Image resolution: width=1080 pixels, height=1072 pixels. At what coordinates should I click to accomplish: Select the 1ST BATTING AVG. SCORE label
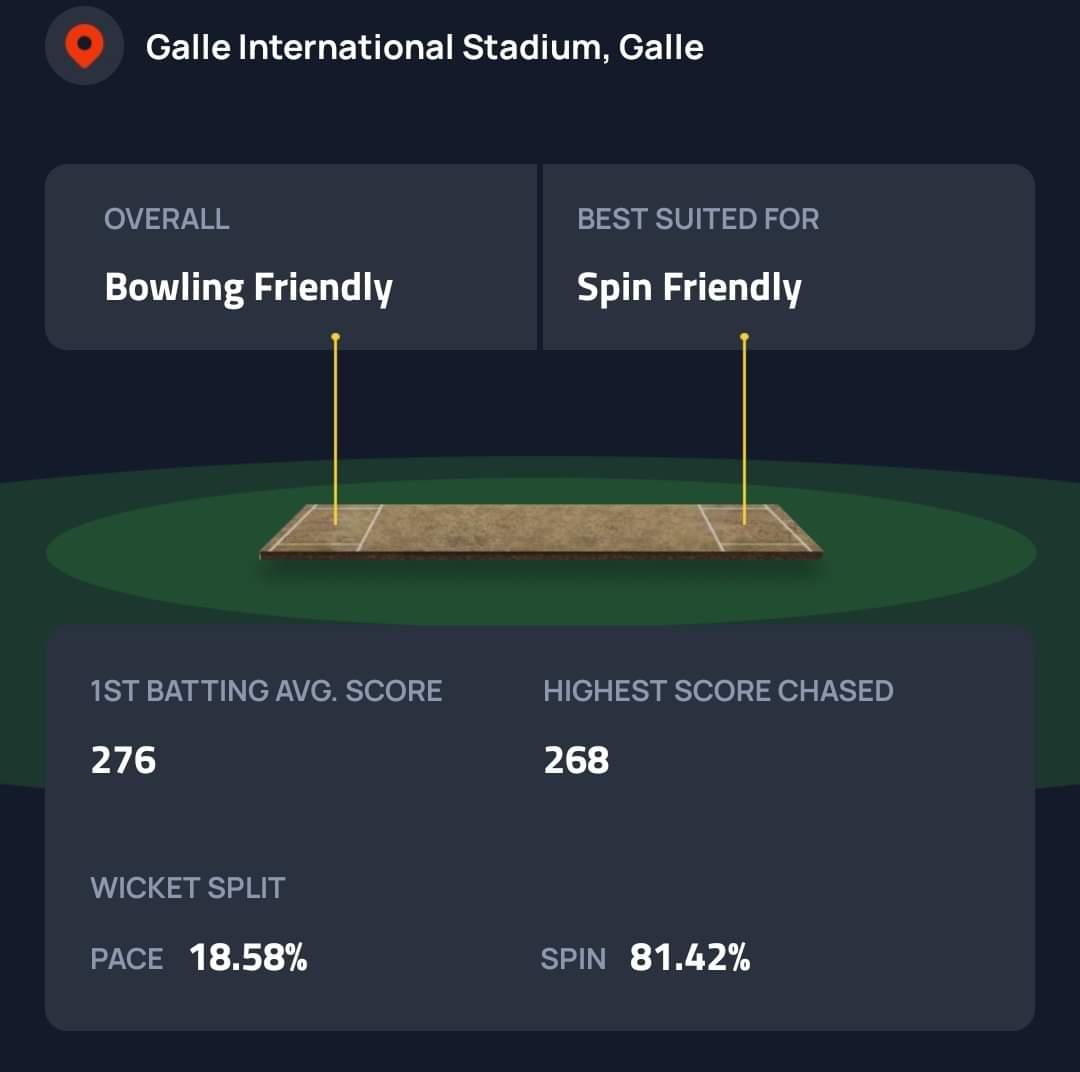coord(266,691)
